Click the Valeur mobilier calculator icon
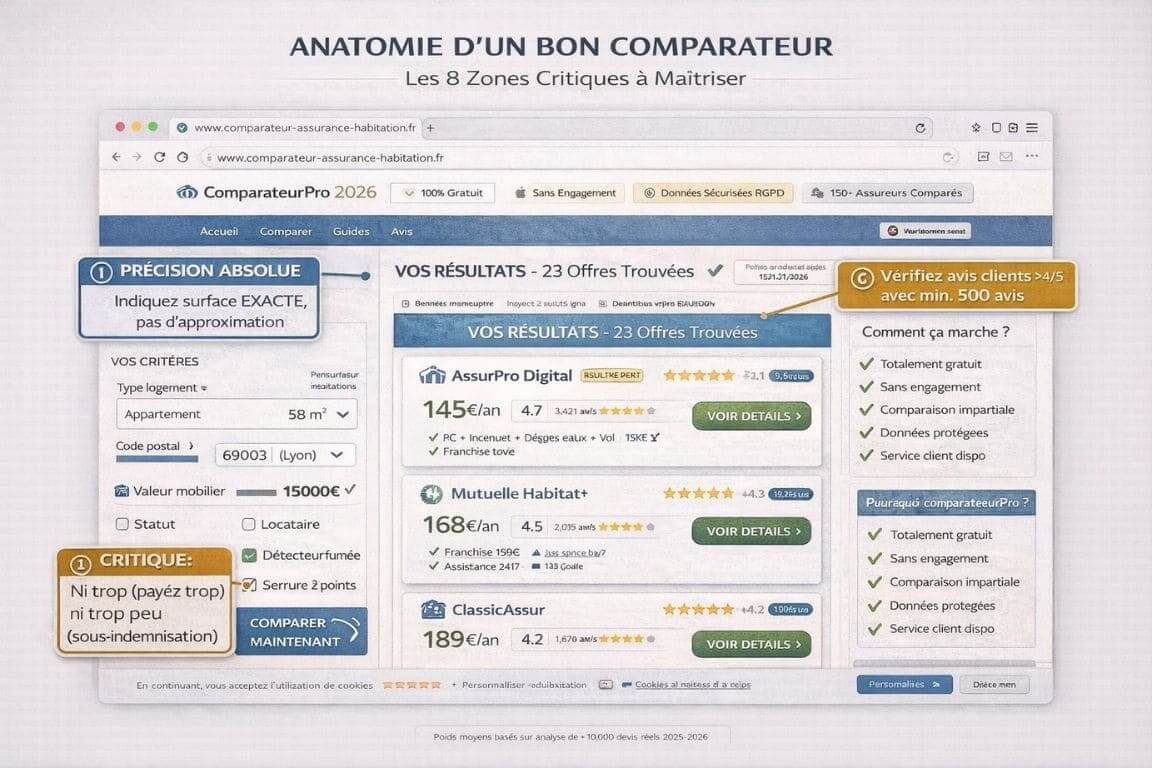Viewport: 1152px width, 768px height. coord(121,490)
